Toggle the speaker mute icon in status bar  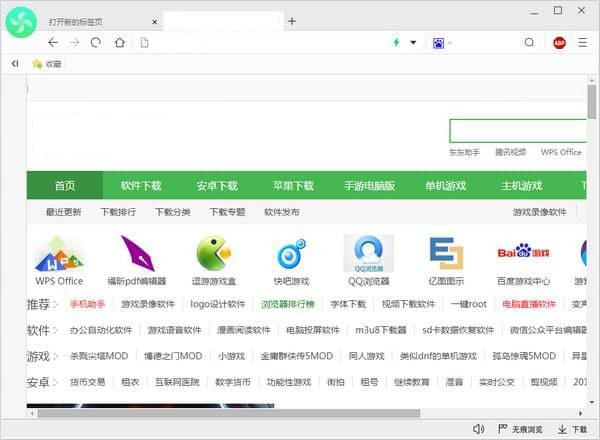478,429
